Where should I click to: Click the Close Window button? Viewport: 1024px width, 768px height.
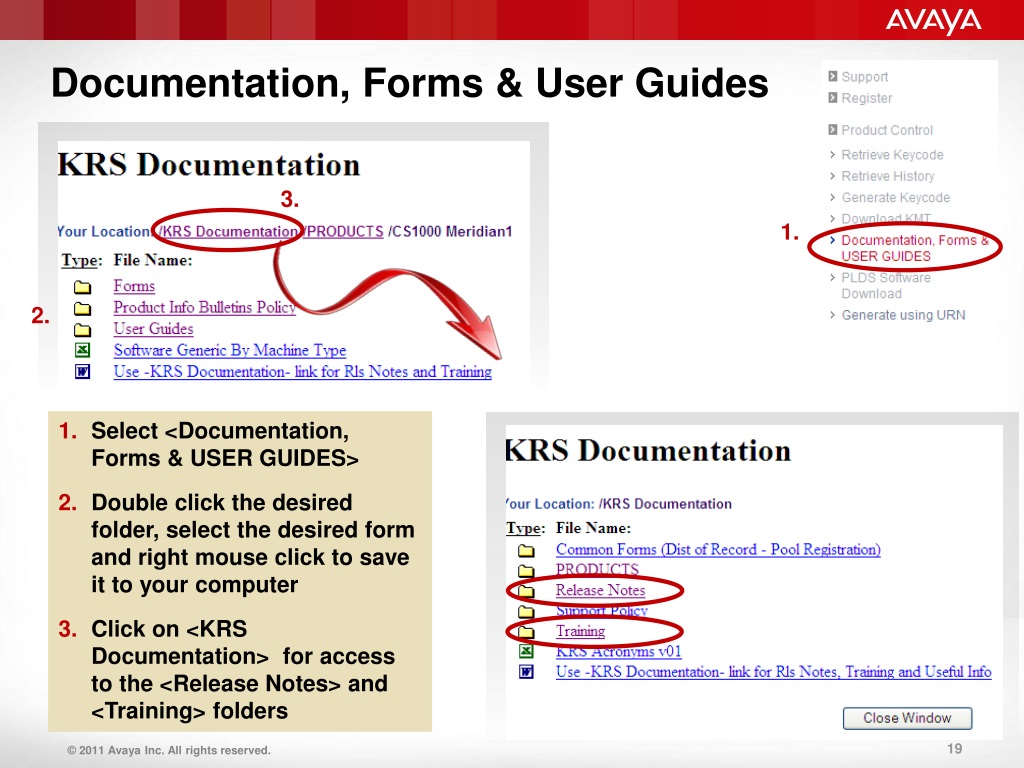(907, 718)
